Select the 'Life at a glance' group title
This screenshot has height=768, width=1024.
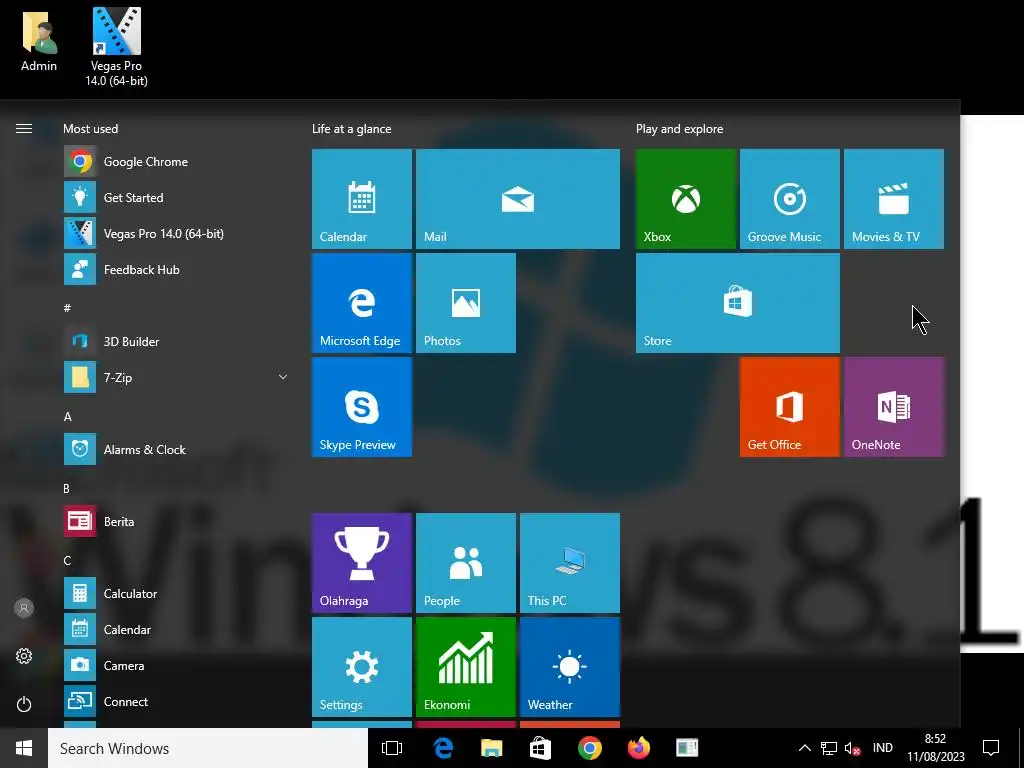(x=351, y=129)
